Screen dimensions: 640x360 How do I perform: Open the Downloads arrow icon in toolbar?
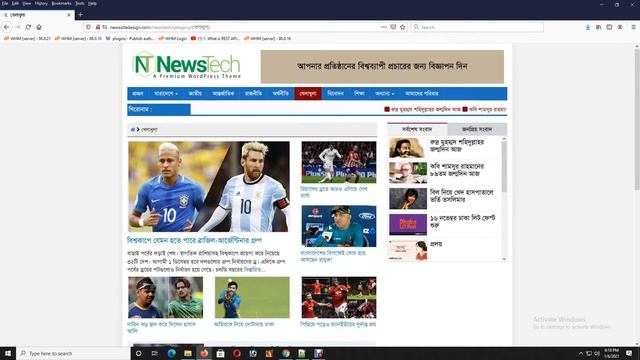[588, 27]
